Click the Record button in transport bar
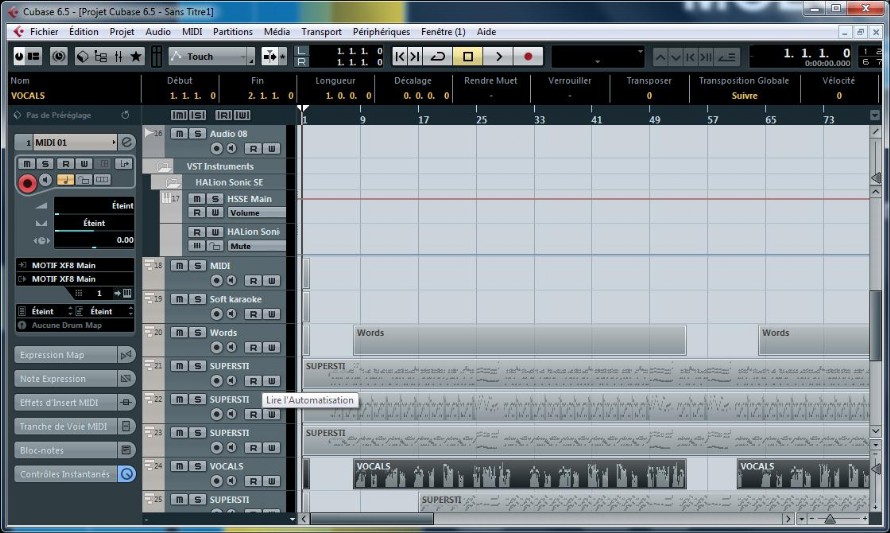The height and width of the screenshot is (533, 890). (528, 56)
